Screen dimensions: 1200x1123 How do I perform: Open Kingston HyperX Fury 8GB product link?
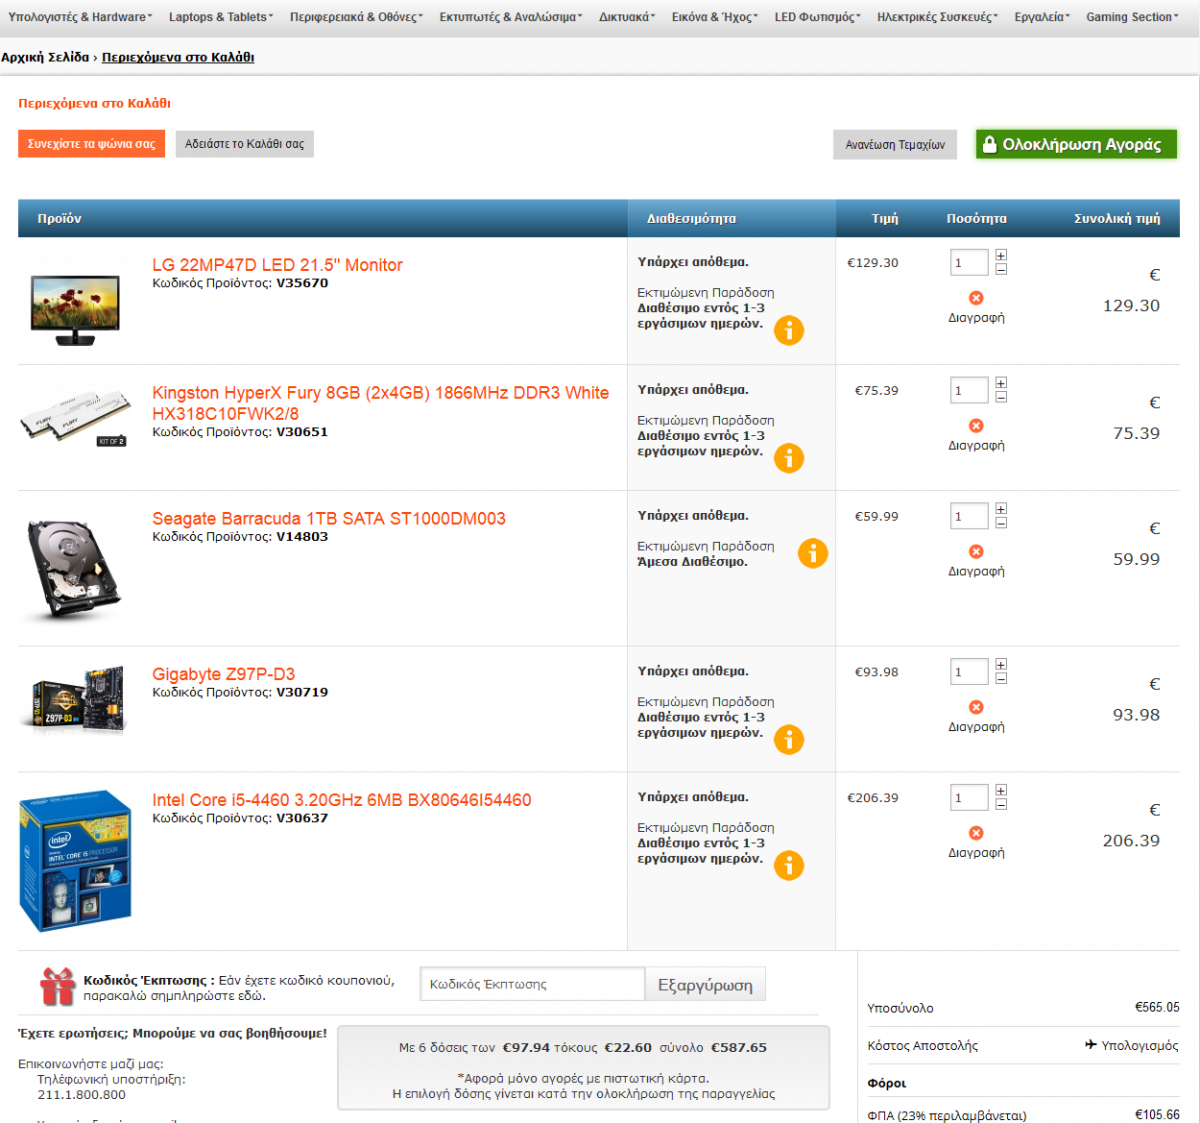(380, 403)
